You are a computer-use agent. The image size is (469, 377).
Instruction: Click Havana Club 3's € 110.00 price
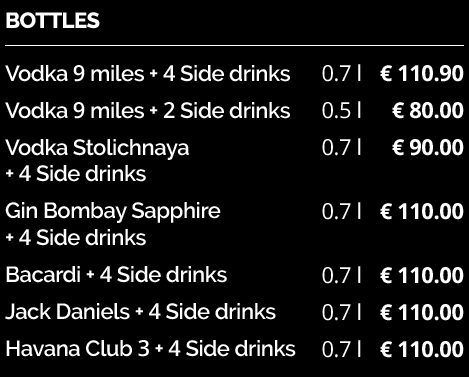pyautogui.click(x=422, y=349)
